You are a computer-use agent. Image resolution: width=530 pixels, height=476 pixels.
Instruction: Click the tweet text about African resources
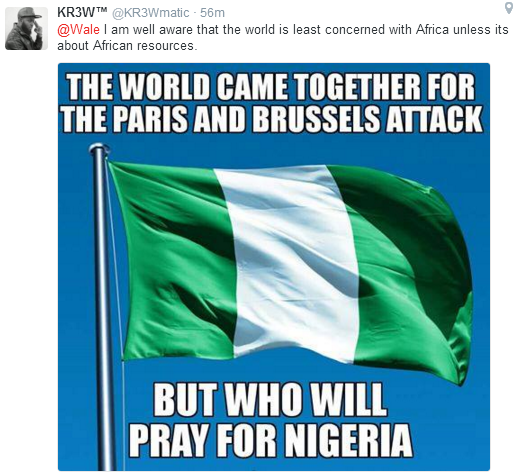[283, 37]
